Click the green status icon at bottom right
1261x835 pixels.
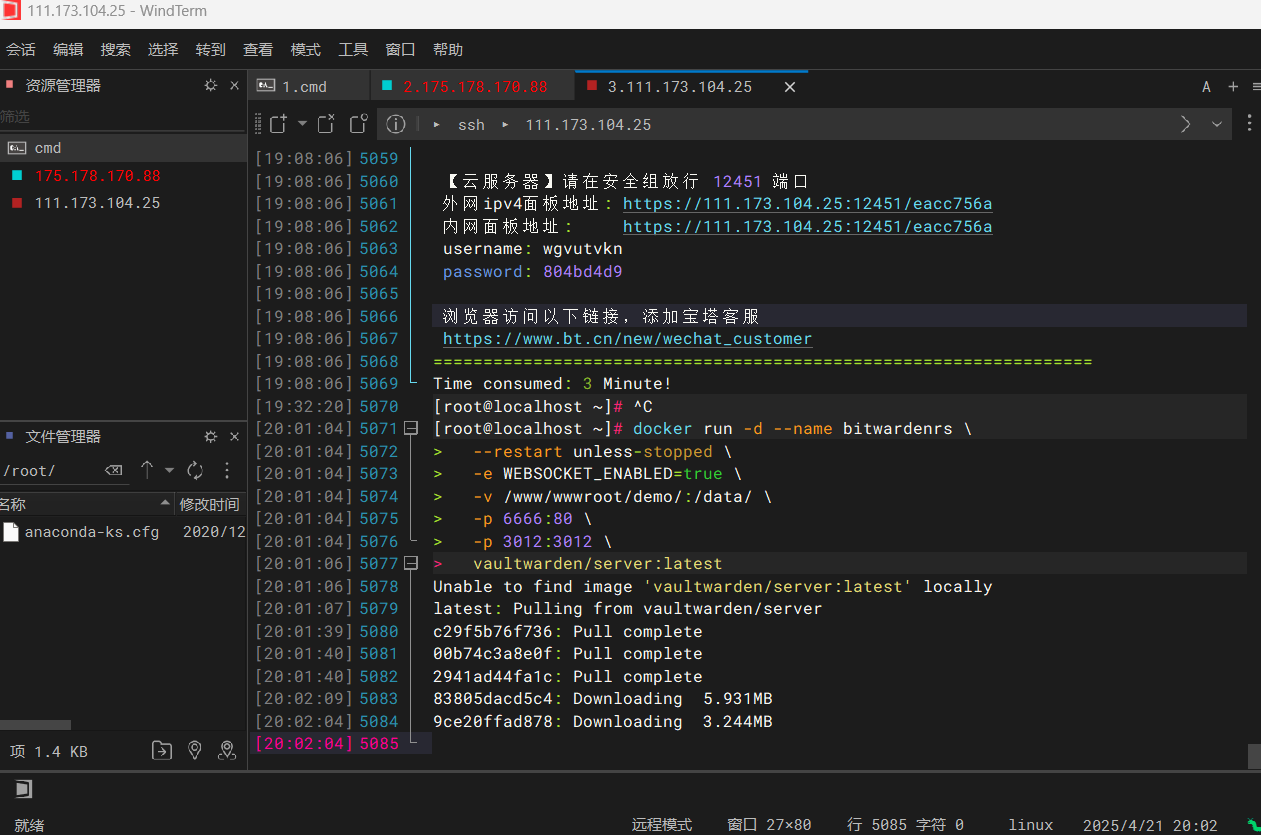[1252, 825]
